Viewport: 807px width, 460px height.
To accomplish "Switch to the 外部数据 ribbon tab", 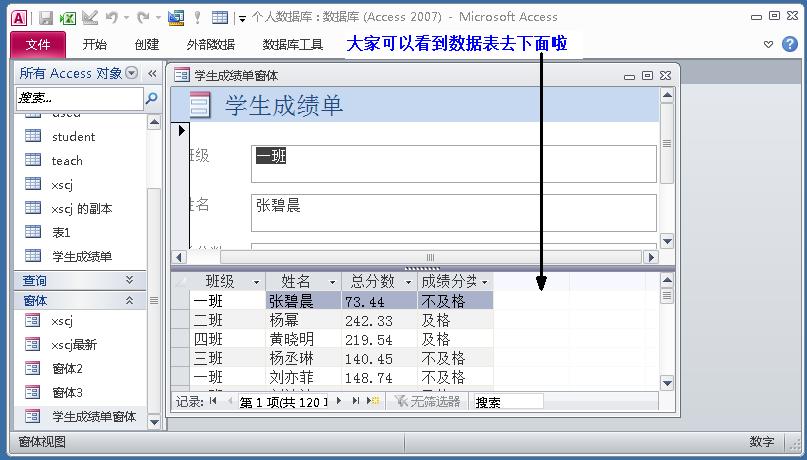I will (211, 45).
